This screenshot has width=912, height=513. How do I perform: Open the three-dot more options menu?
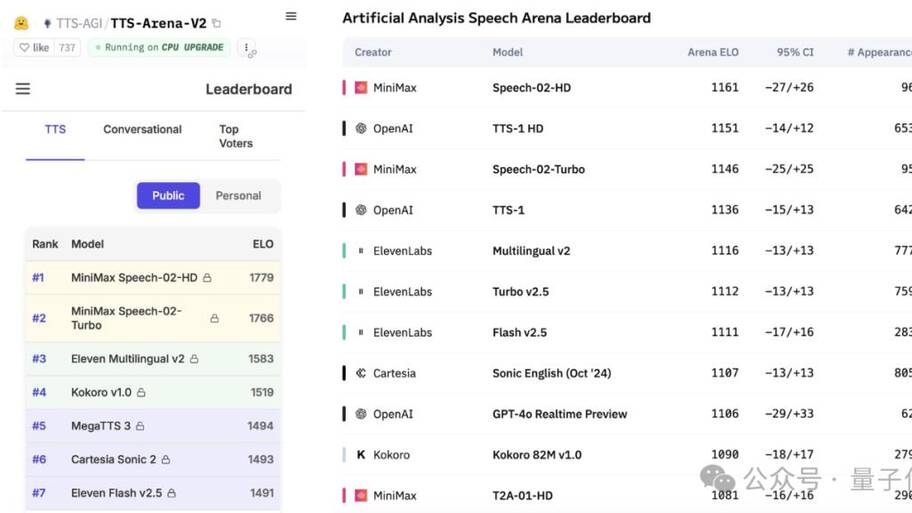coord(247,48)
